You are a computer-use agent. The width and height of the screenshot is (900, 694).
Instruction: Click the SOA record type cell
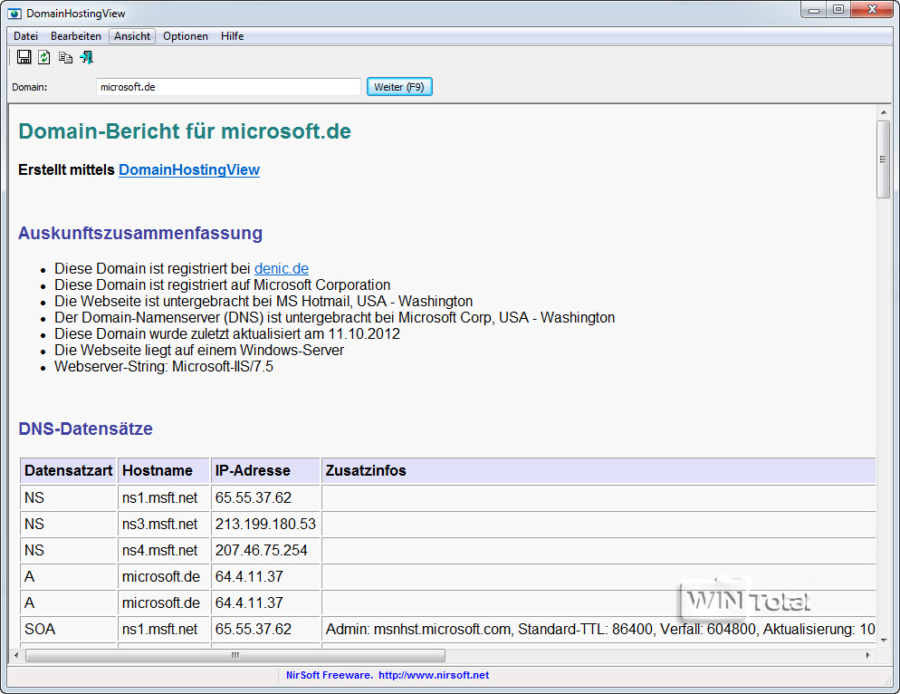pos(68,629)
